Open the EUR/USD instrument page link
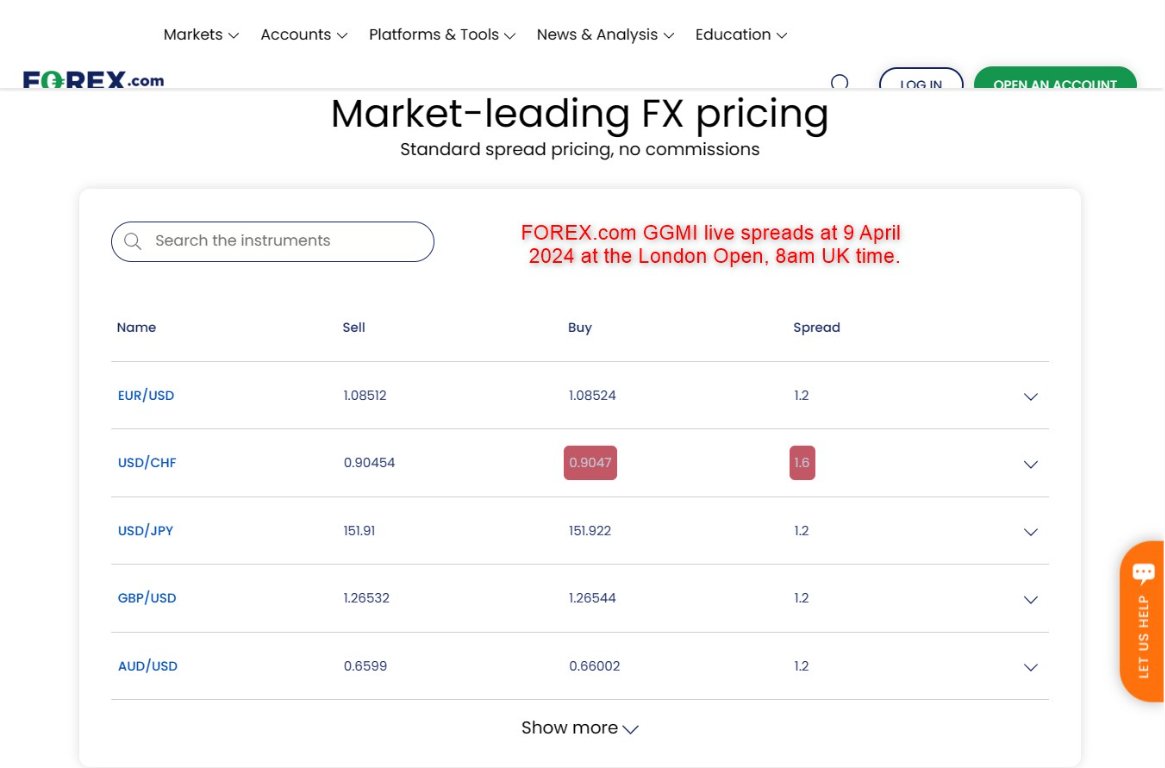1165x768 pixels. tap(146, 395)
